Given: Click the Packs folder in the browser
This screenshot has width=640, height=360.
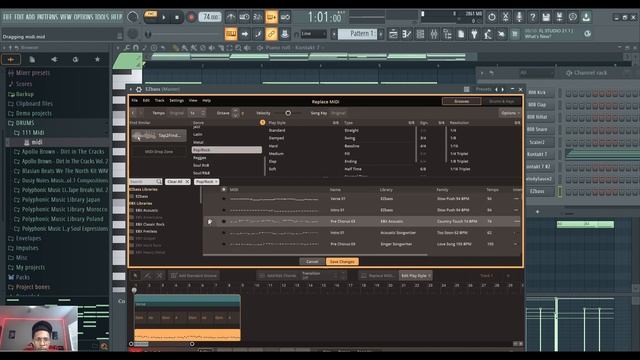Looking at the screenshot, I should (22, 277).
